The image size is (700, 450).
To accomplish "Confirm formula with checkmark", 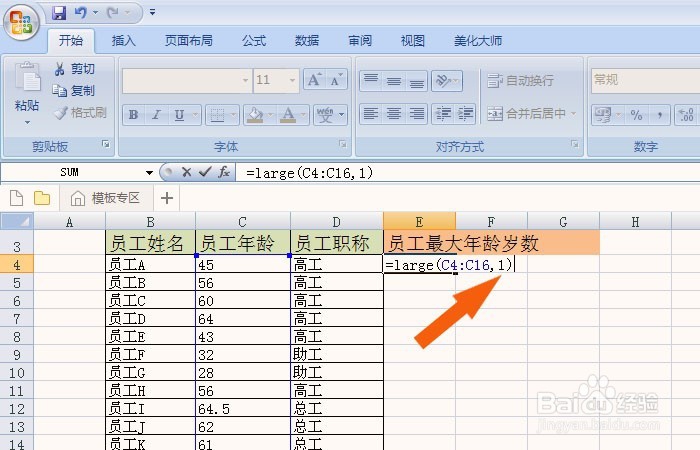I will point(205,172).
